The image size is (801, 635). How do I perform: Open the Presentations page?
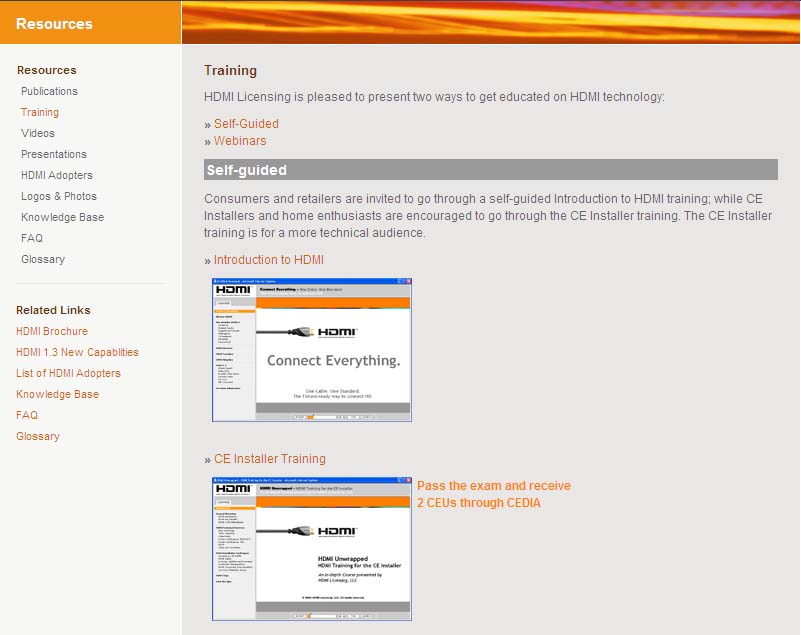click(x=54, y=154)
